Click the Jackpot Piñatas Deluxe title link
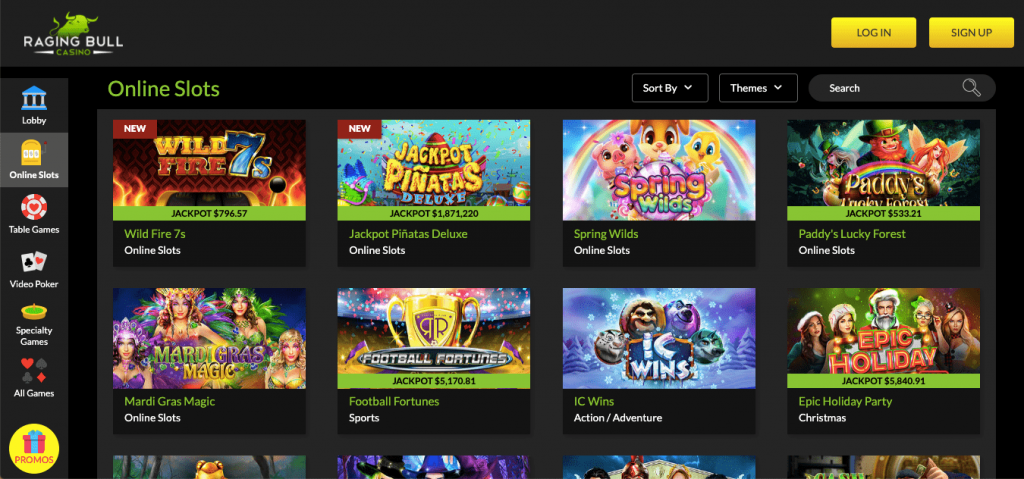 tap(408, 233)
